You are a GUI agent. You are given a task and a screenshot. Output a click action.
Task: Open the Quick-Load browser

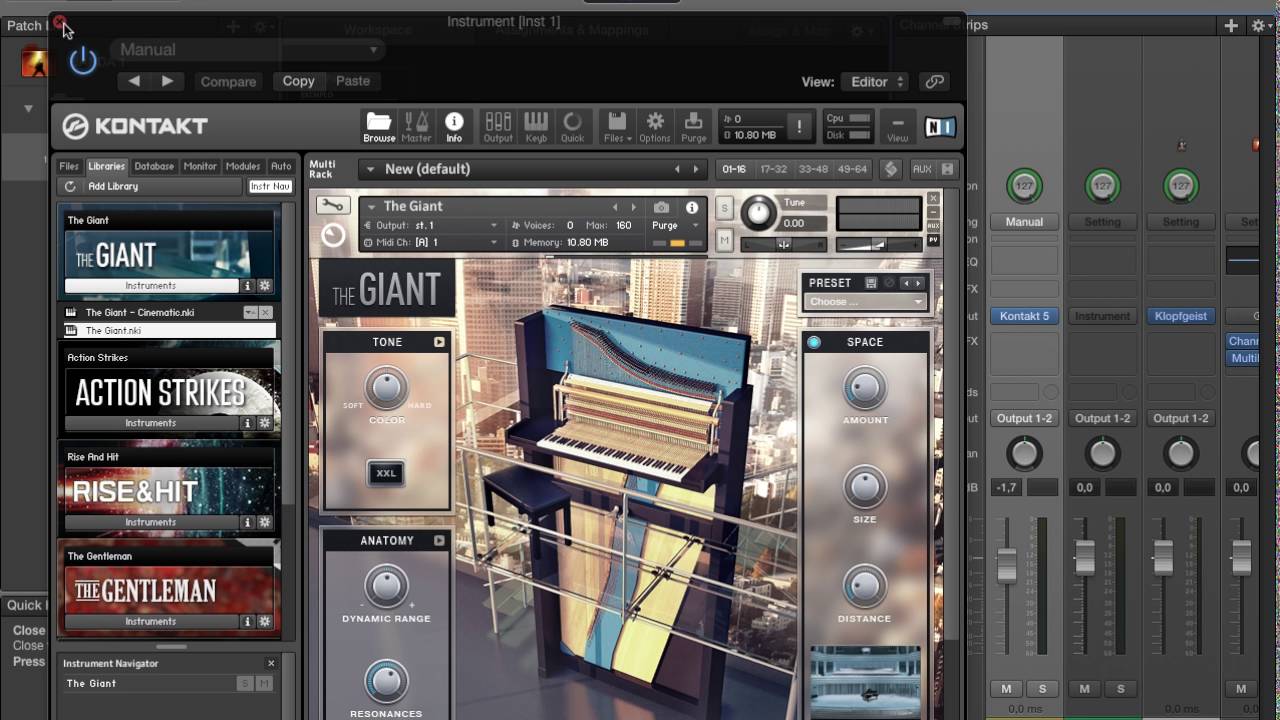click(573, 127)
